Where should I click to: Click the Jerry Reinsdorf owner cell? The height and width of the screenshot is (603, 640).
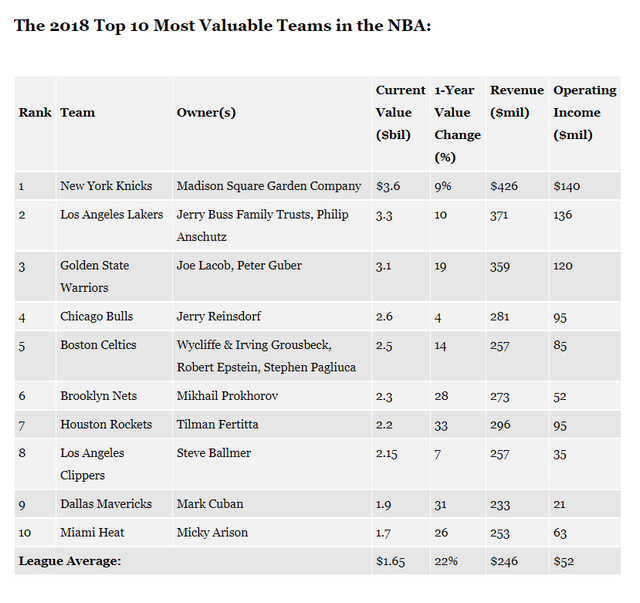pyautogui.click(x=218, y=316)
